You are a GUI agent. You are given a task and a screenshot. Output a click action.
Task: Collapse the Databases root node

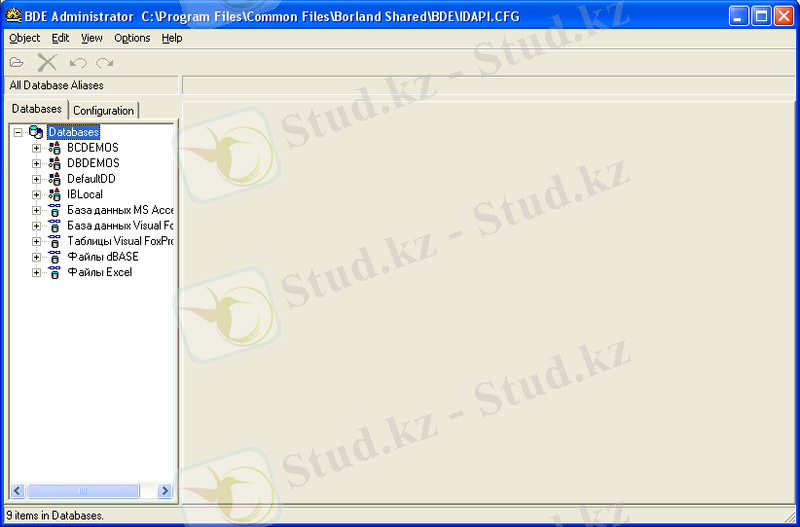point(18,133)
